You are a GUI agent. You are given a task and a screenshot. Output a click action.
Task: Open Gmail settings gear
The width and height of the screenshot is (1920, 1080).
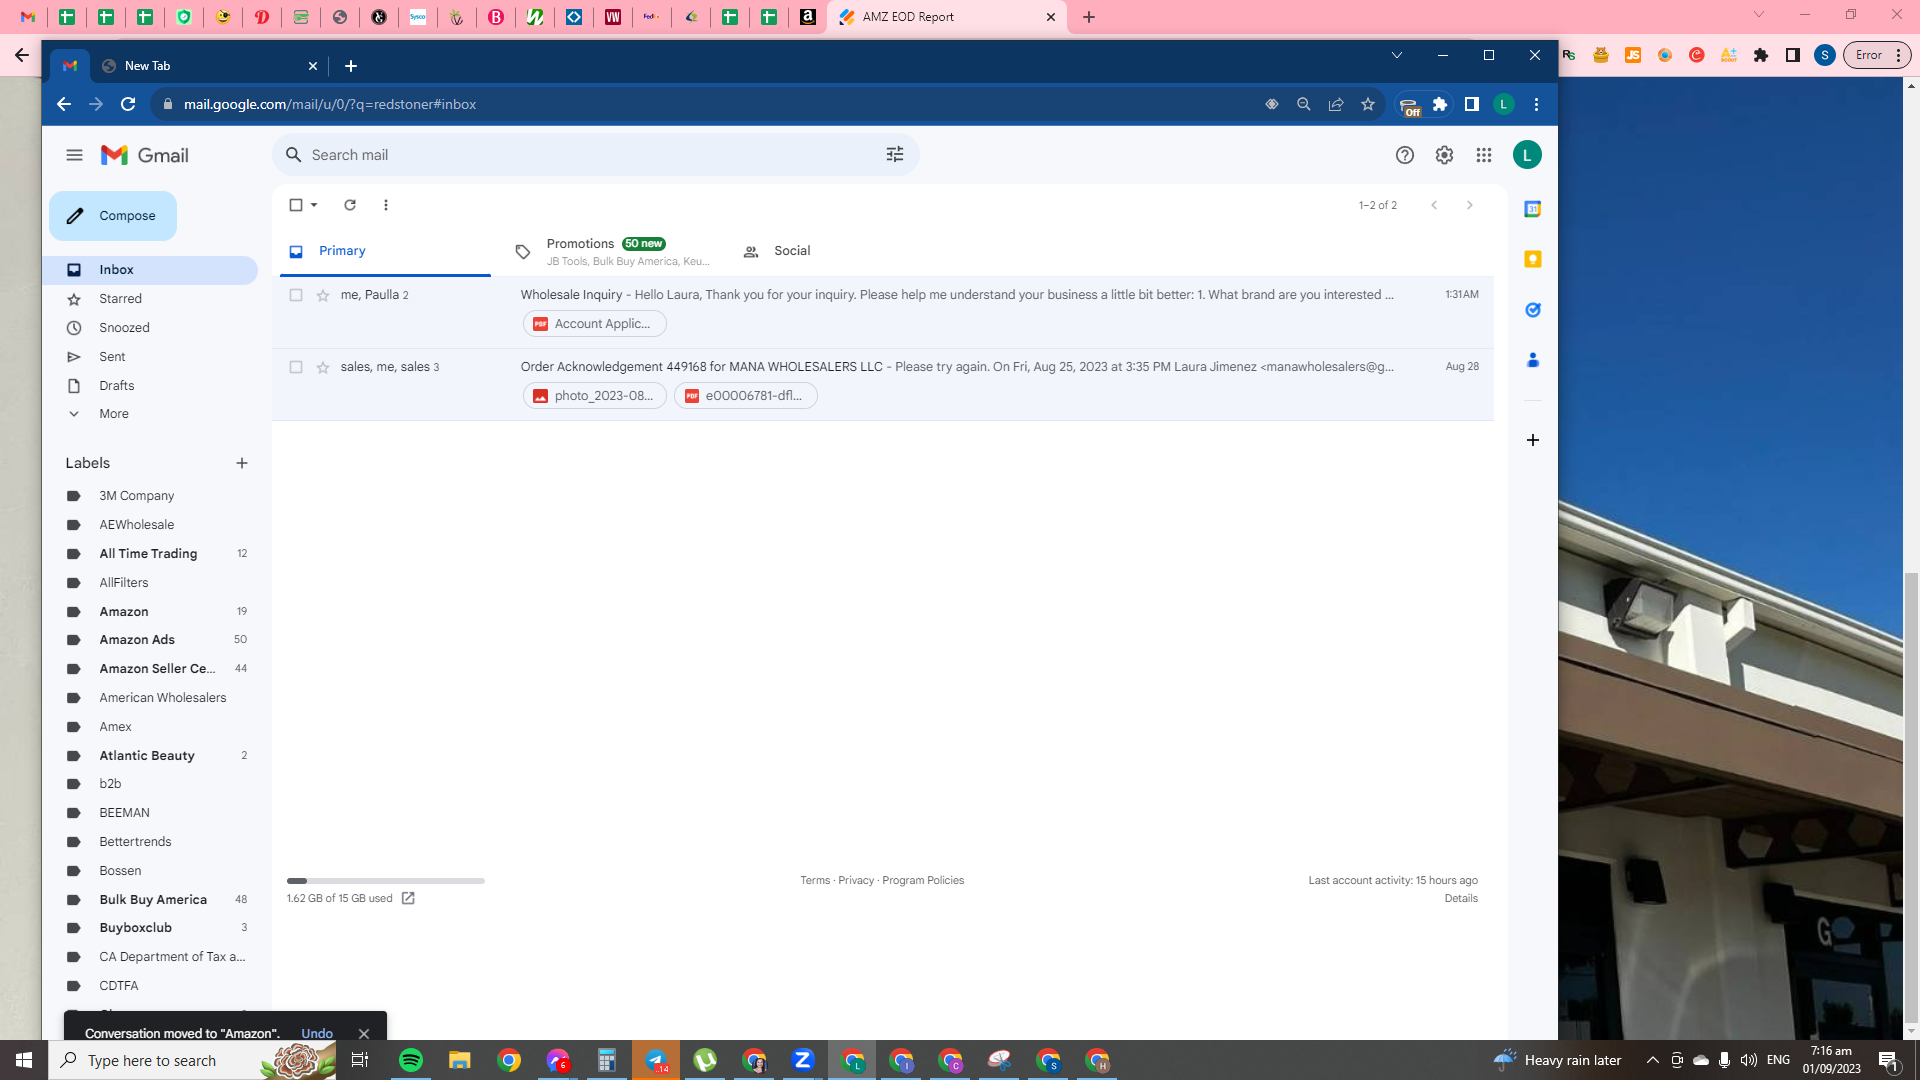click(x=1444, y=155)
